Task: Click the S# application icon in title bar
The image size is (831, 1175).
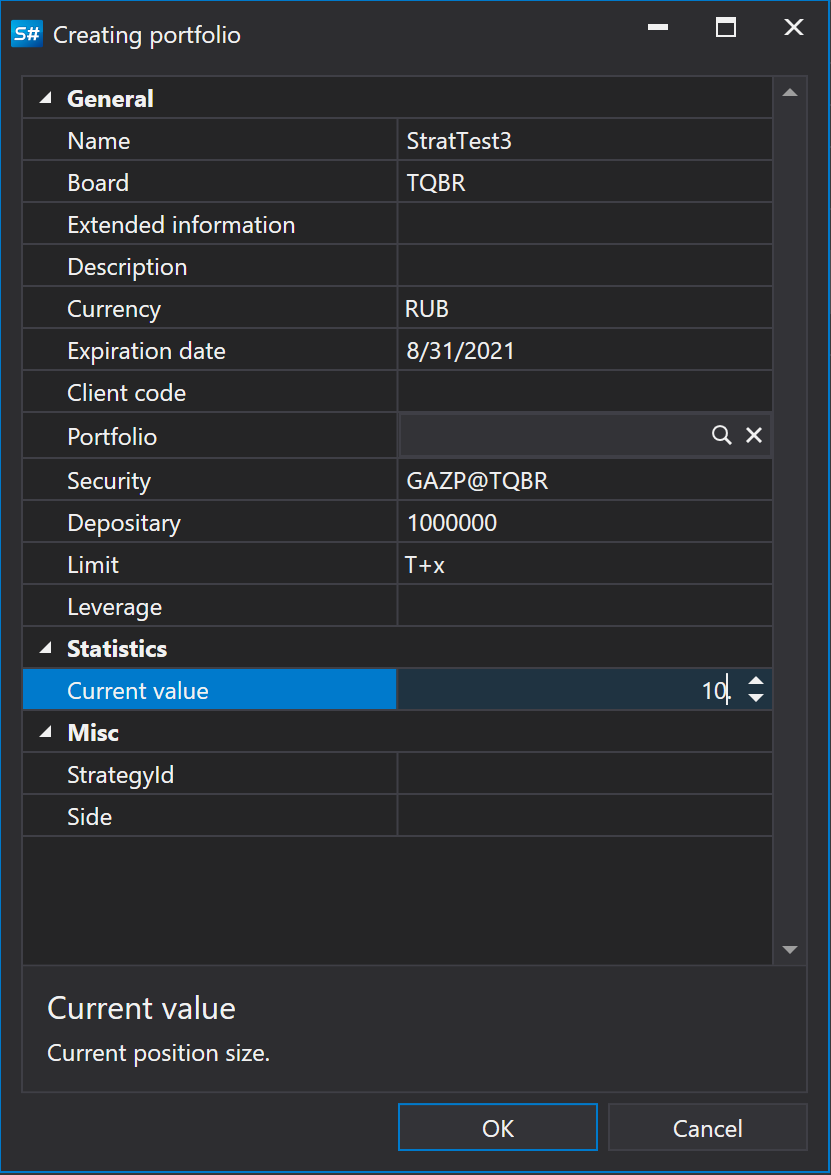Action: (26, 34)
